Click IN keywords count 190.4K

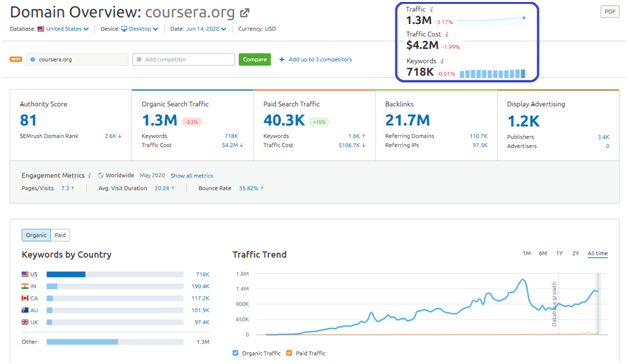pos(200,286)
